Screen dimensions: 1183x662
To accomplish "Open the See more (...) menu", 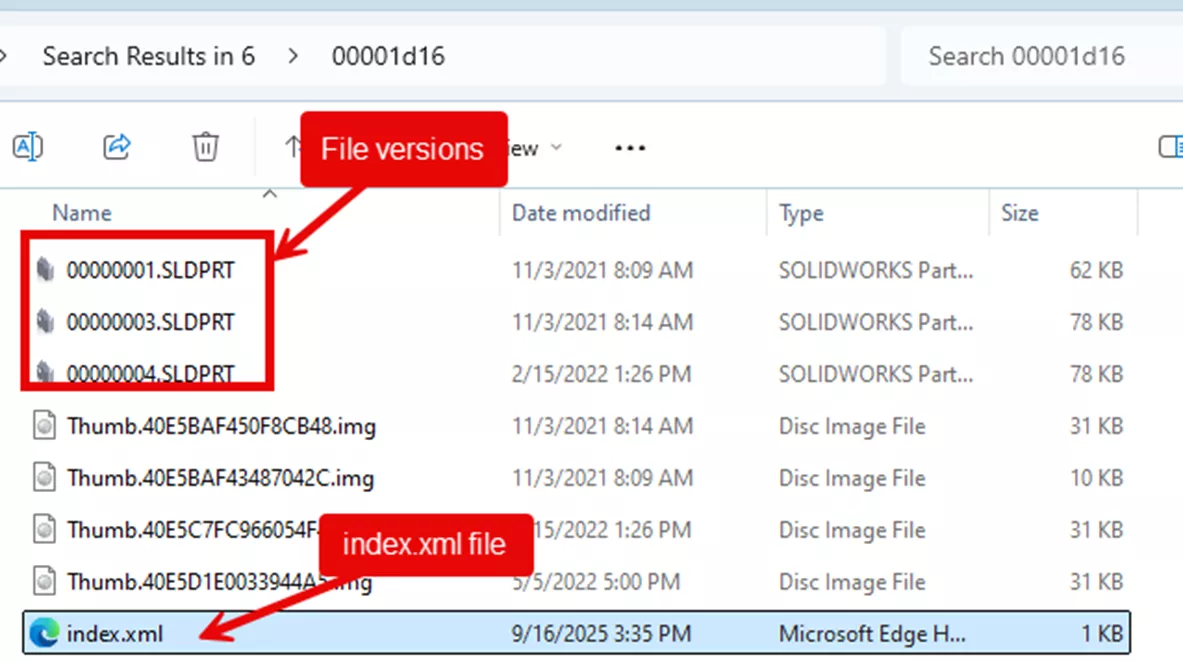I will click(630, 147).
